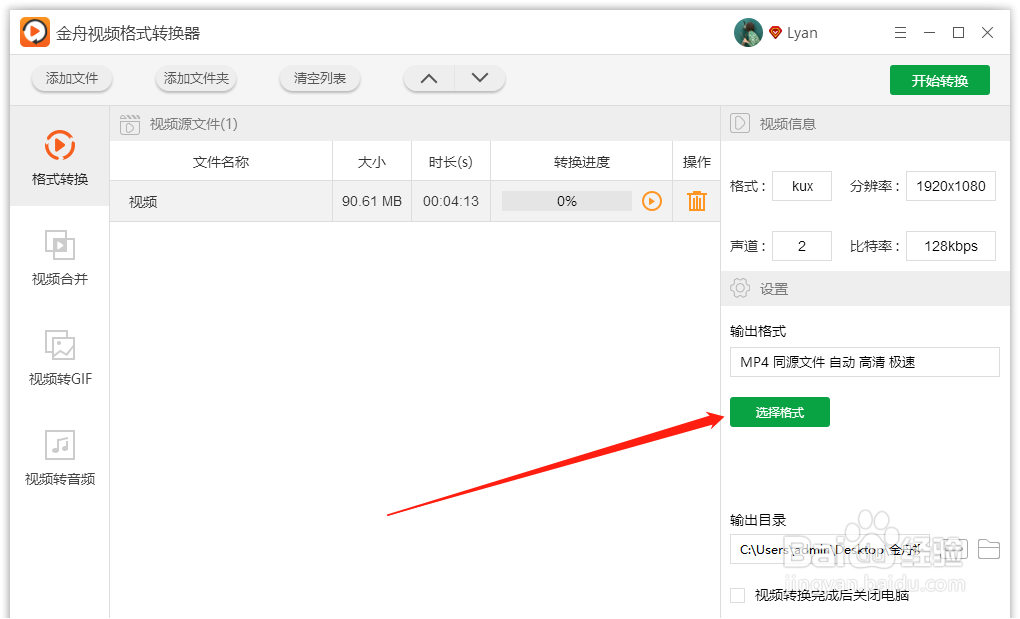The width and height of the screenshot is (1020, 619).
Task: Minimize the converter window
Action: click(930, 33)
